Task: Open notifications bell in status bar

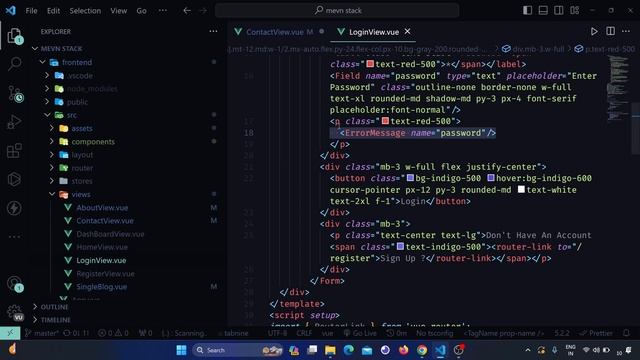Action: coord(627,333)
